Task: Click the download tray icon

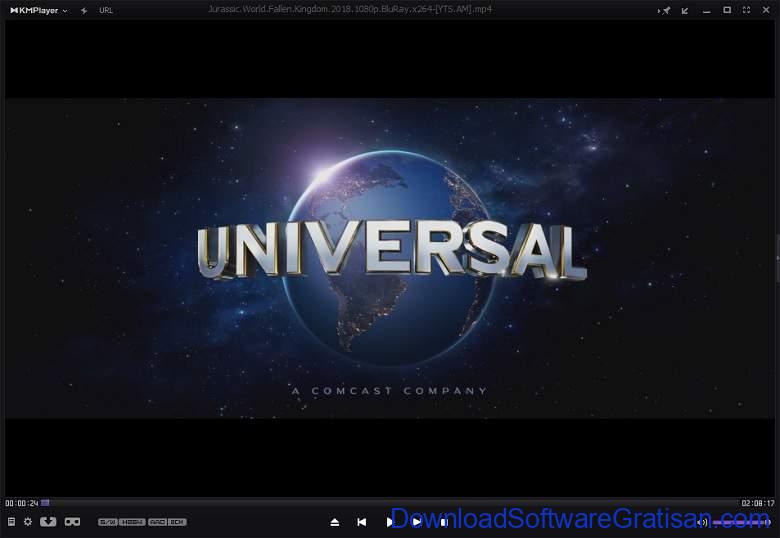Action: tap(48, 522)
